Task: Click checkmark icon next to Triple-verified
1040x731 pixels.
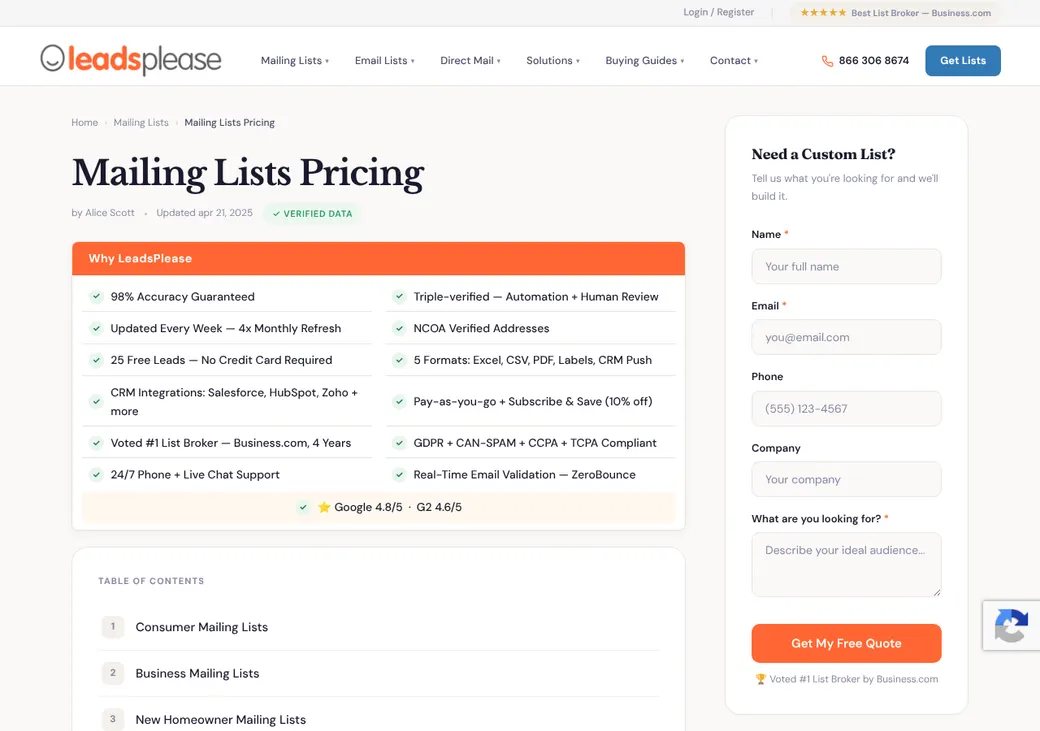Action: (399, 297)
